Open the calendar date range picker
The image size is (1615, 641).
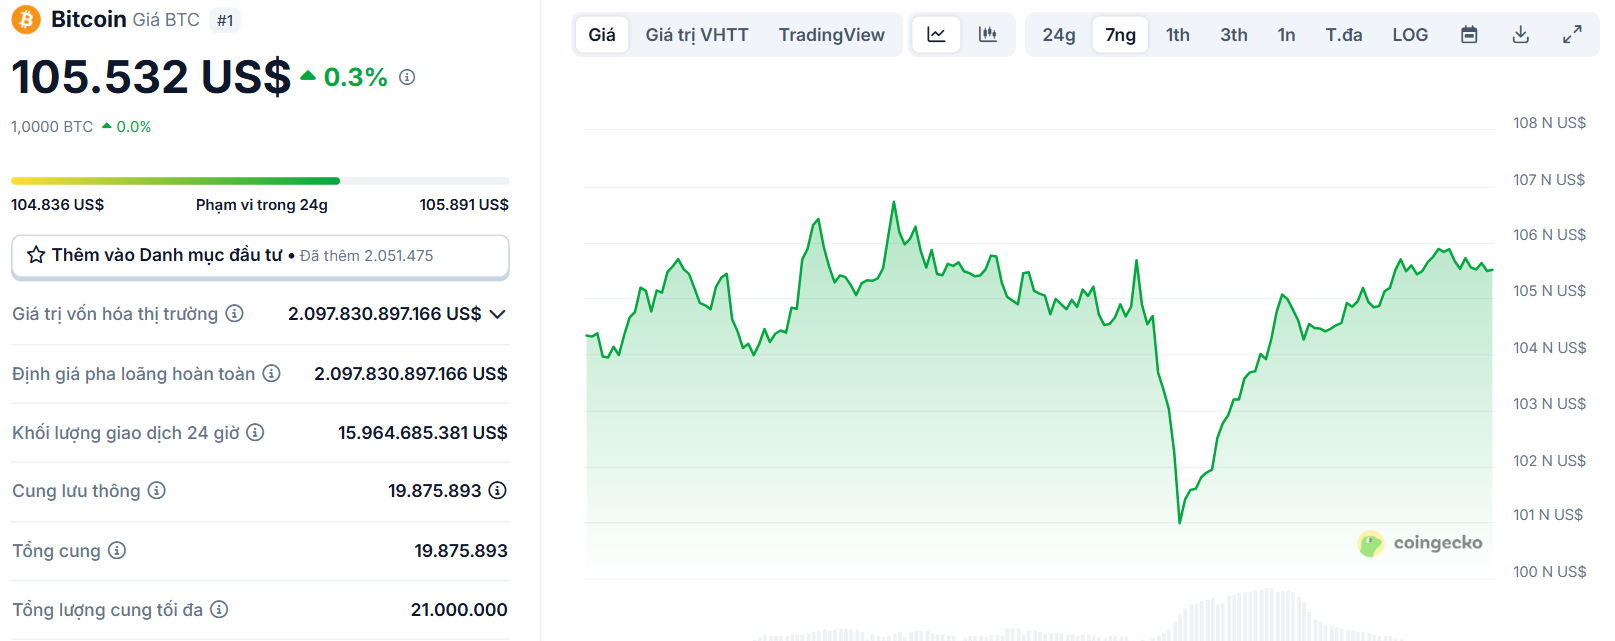1469,35
